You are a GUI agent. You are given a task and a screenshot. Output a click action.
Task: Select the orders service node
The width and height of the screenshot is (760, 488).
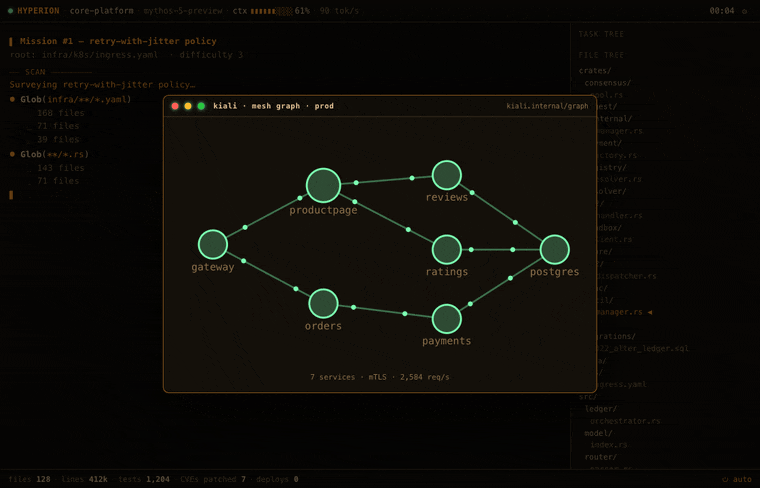point(323,303)
